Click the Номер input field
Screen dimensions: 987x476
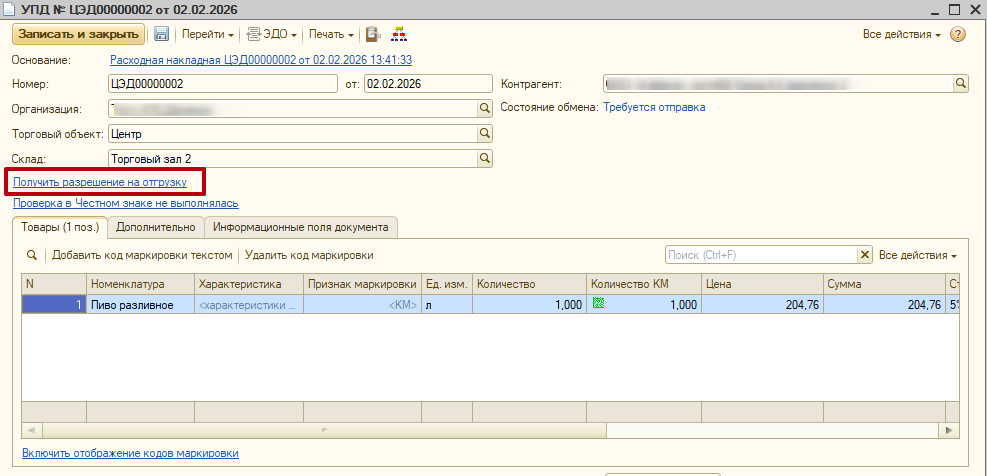222,84
